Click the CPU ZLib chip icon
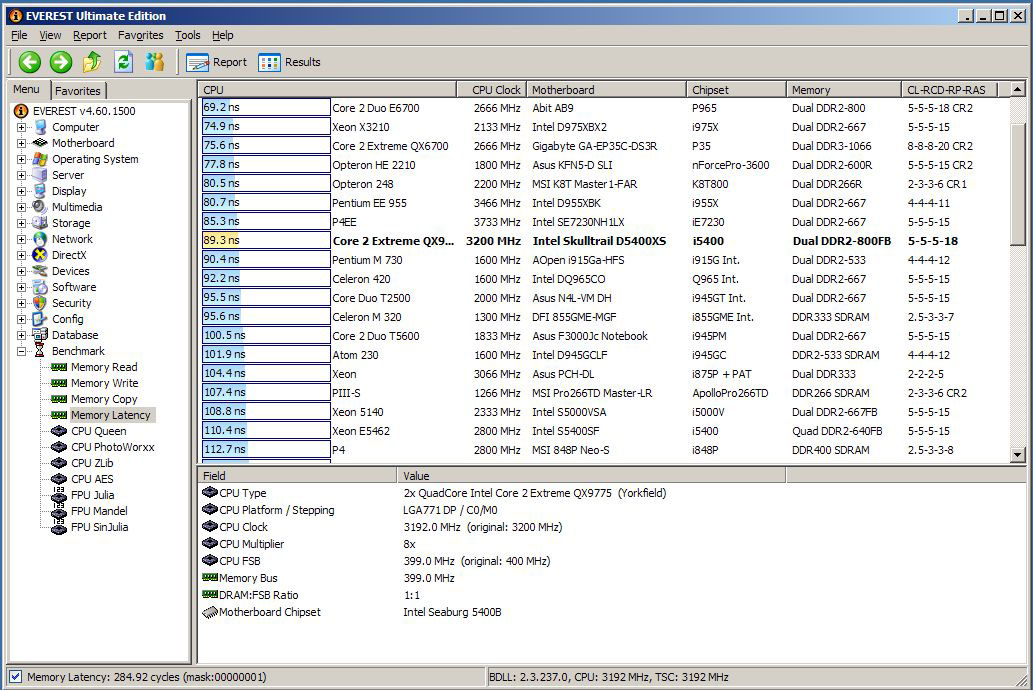The height and width of the screenshot is (690, 1033). [x=59, y=463]
